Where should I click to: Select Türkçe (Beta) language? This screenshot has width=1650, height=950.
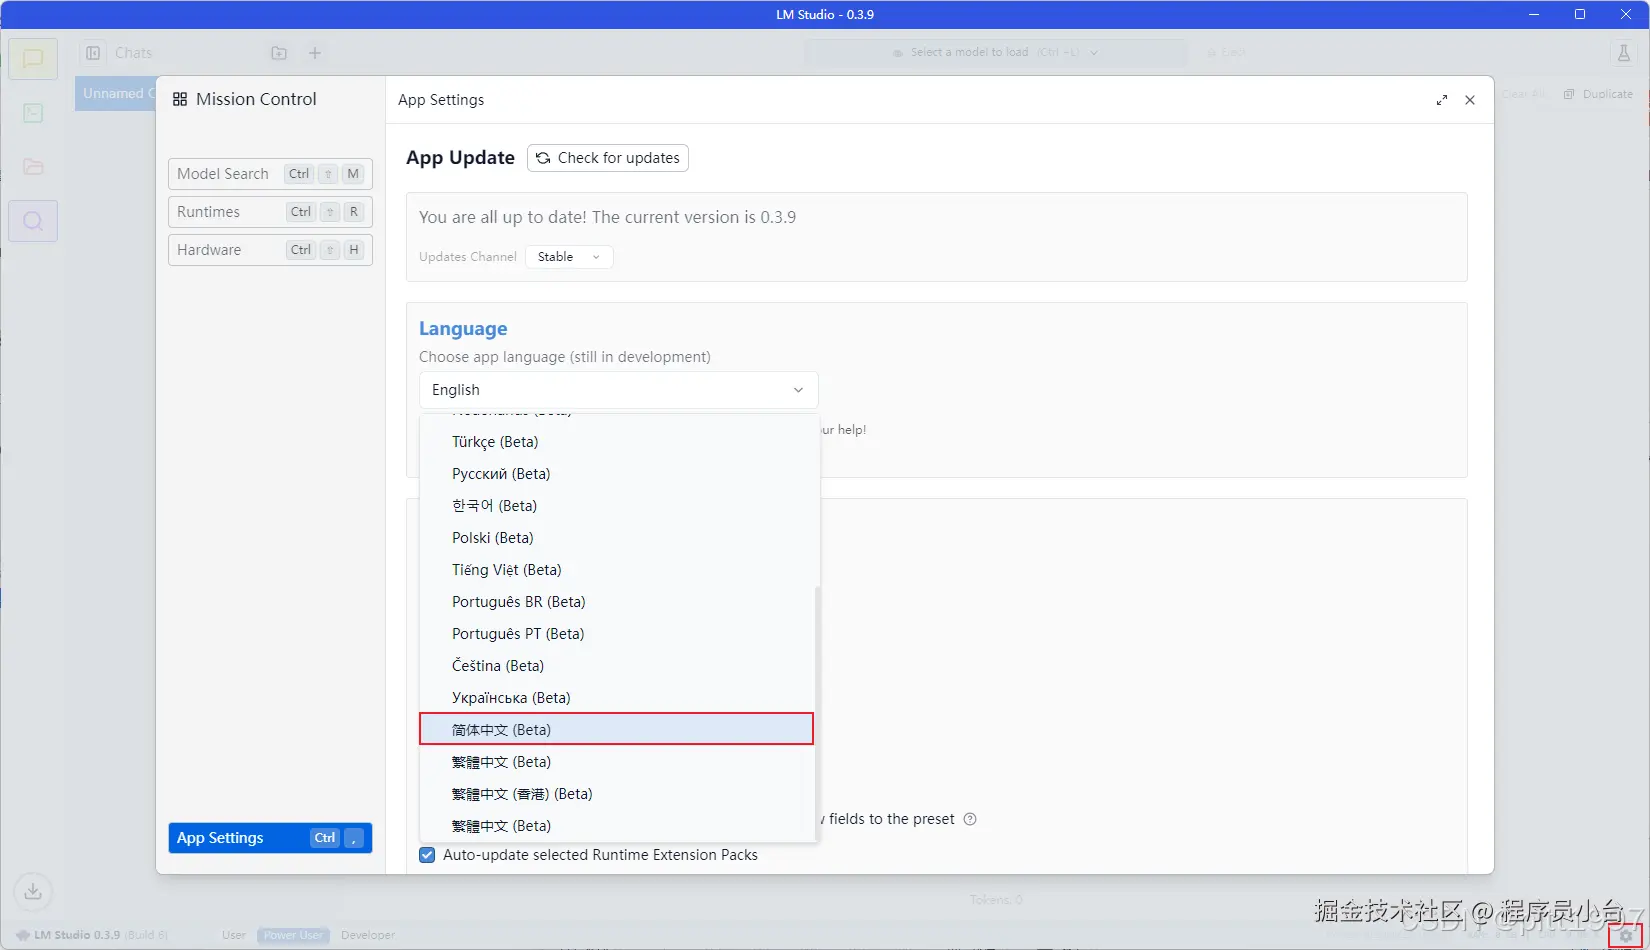click(617, 442)
